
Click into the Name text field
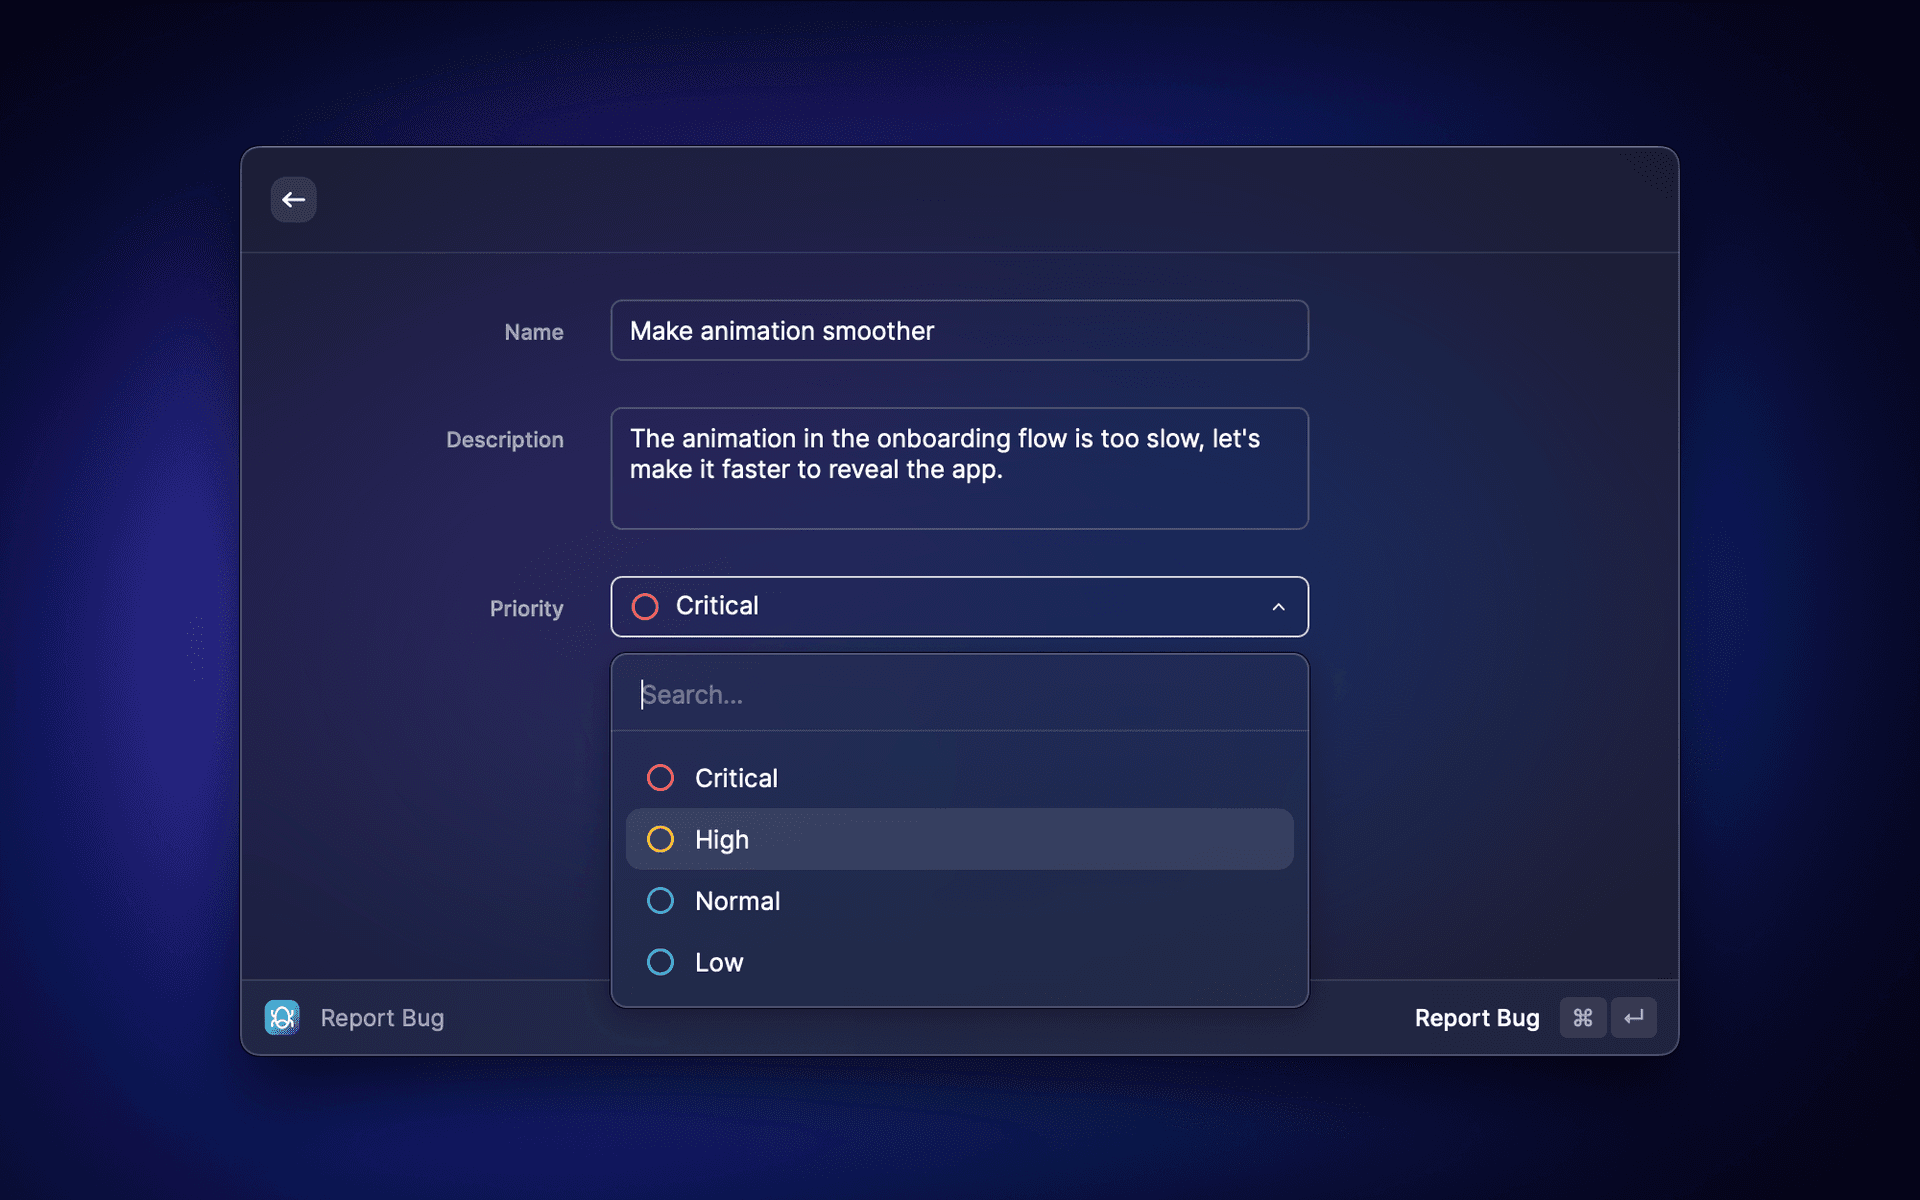(958, 330)
